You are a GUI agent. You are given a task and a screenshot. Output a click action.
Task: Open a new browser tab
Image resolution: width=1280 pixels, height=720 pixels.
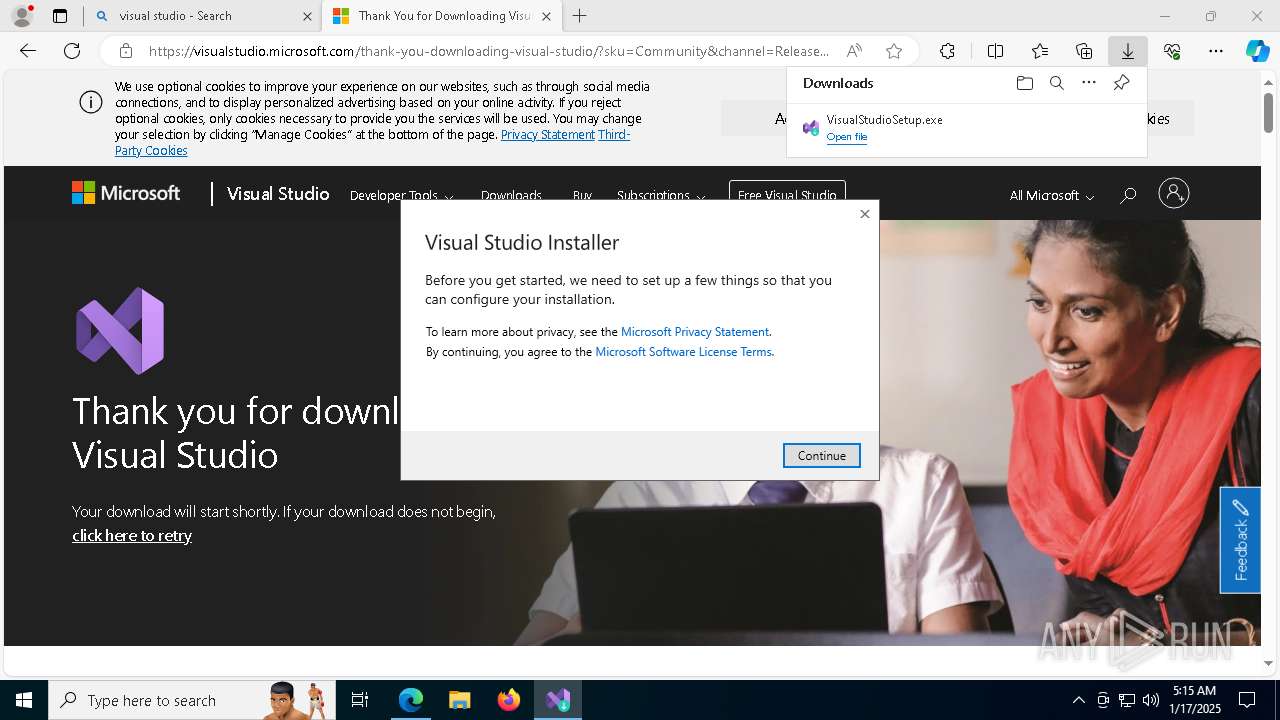(580, 16)
